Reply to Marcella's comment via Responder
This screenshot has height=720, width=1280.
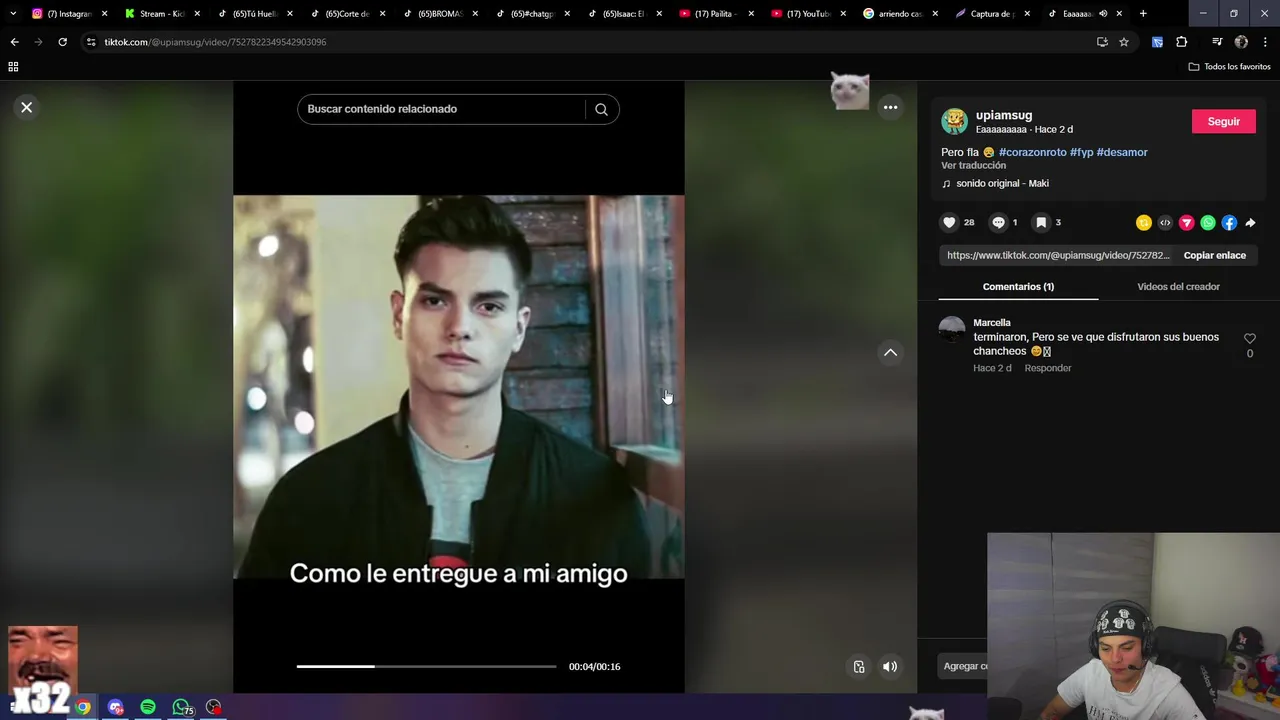pos(1047,368)
